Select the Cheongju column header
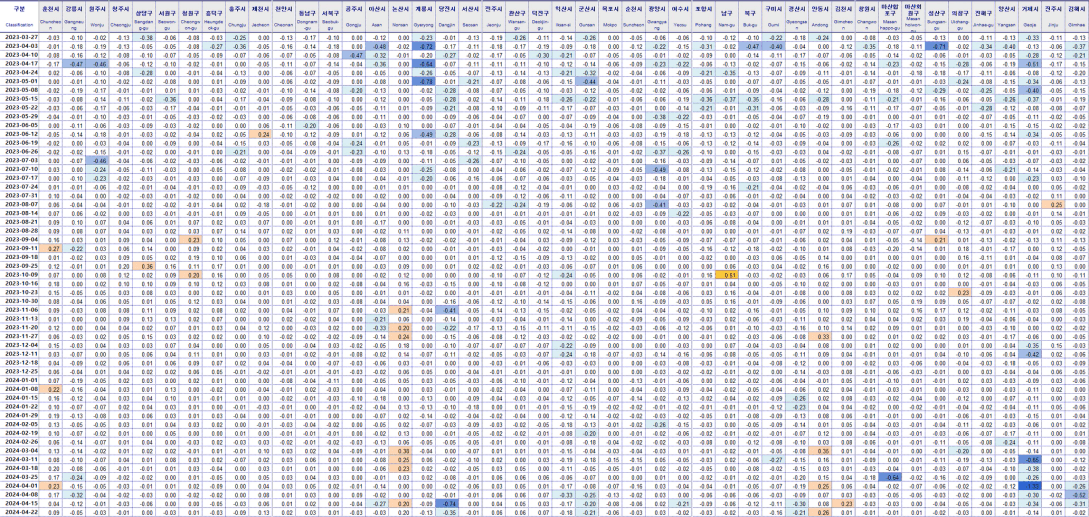 click(121, 17)
